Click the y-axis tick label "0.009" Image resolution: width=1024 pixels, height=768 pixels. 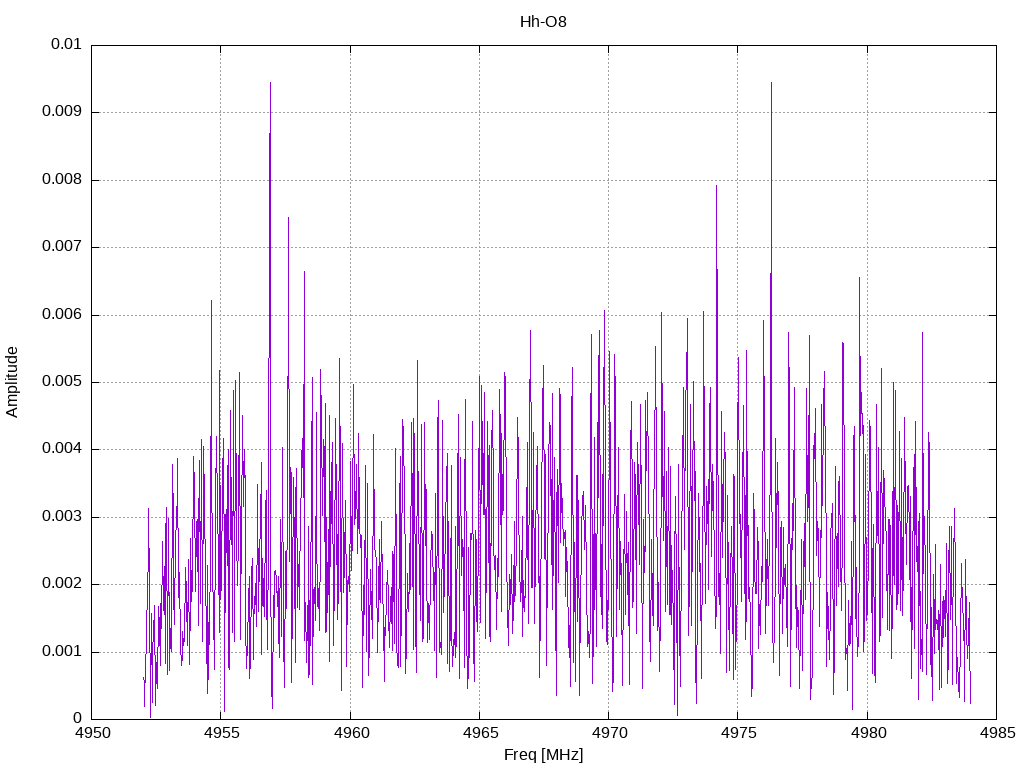(x=62, y=112)
